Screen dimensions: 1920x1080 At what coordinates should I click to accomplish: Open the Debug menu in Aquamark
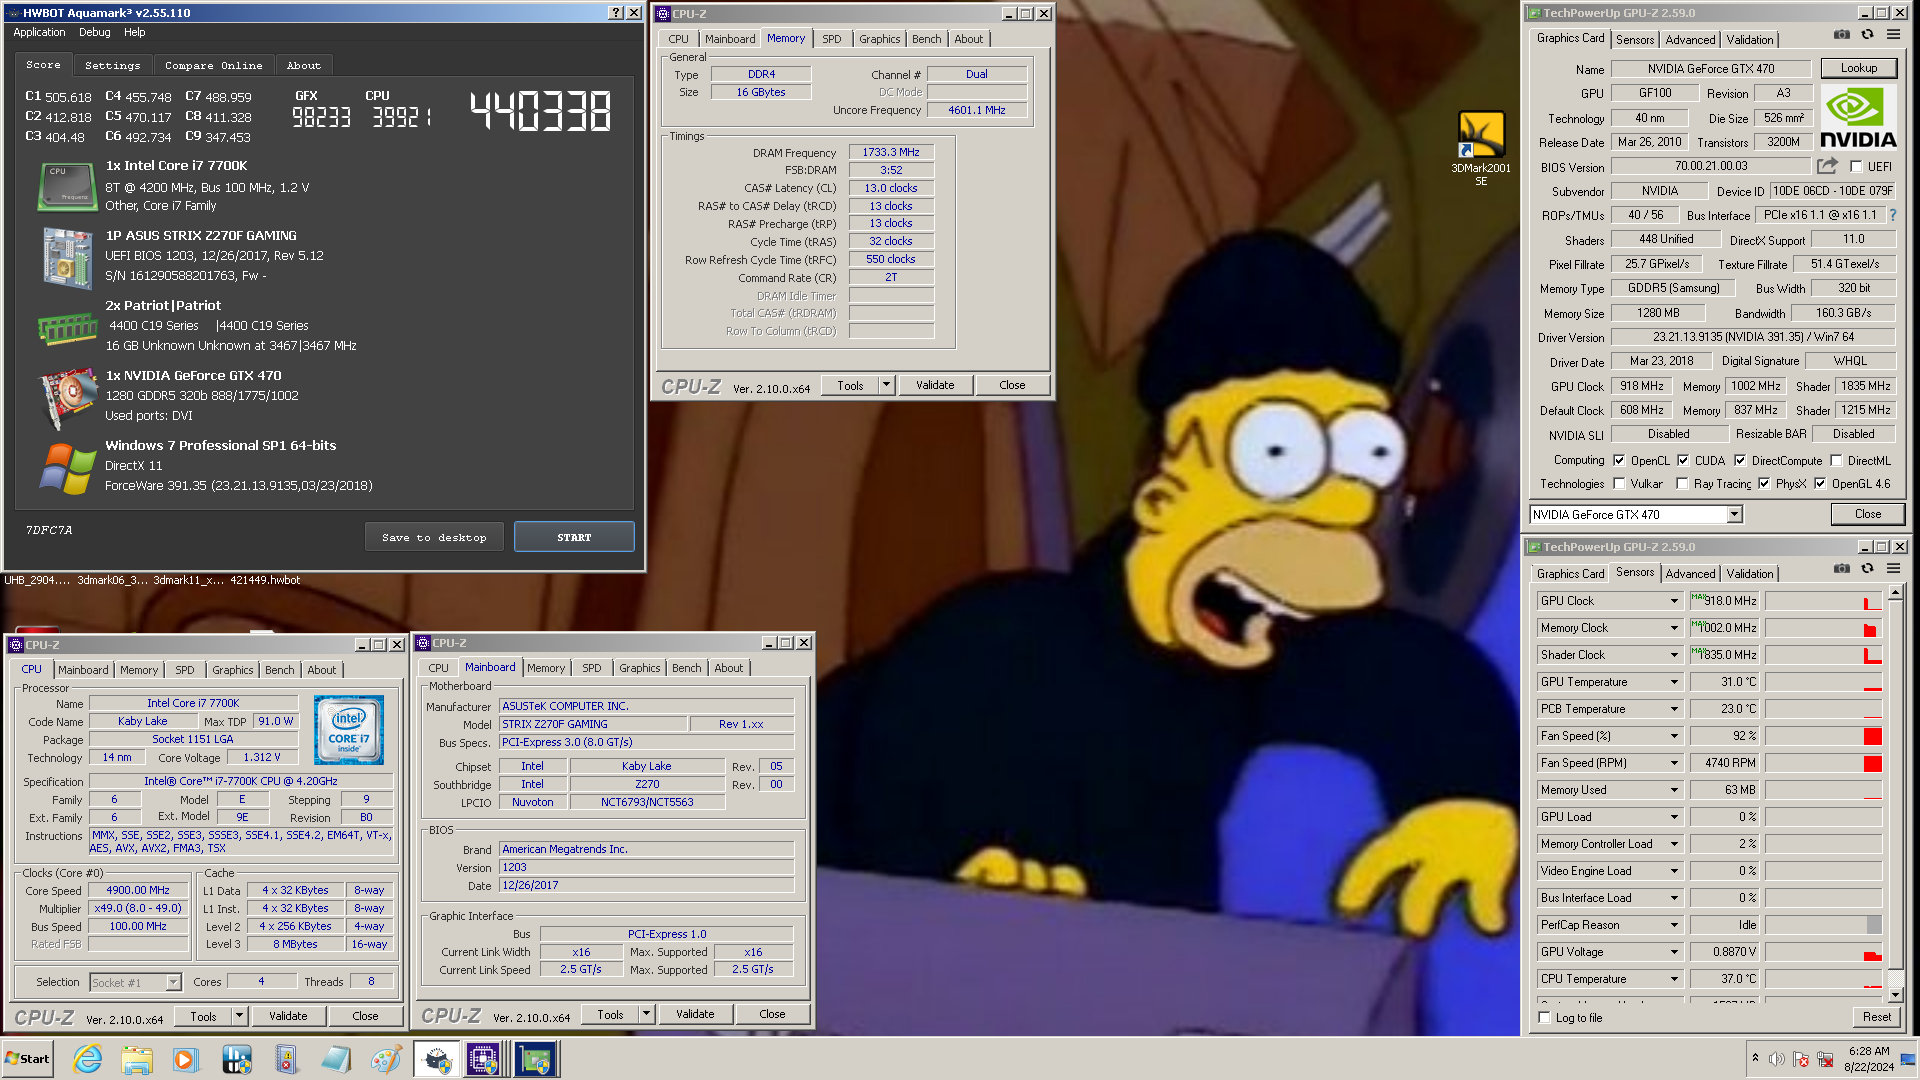click(95, 32)
